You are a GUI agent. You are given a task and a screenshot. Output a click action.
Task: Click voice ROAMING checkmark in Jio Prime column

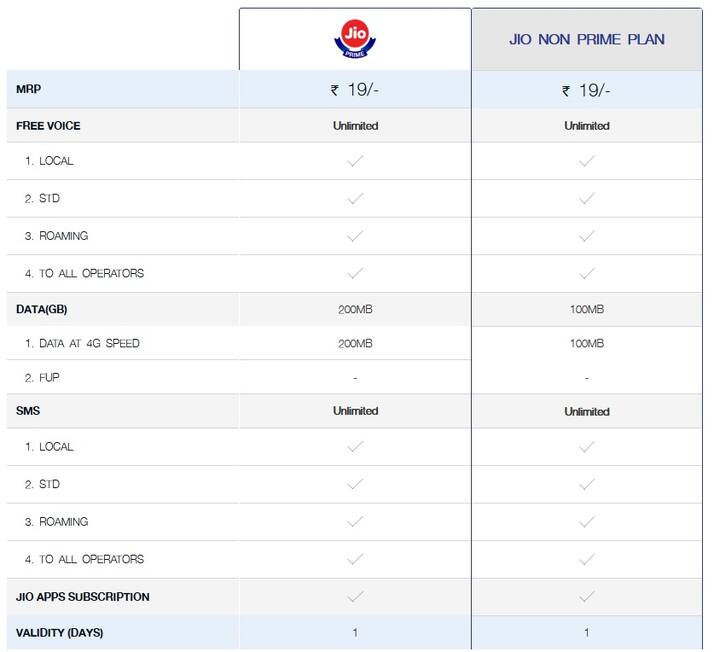click(355, 236)
